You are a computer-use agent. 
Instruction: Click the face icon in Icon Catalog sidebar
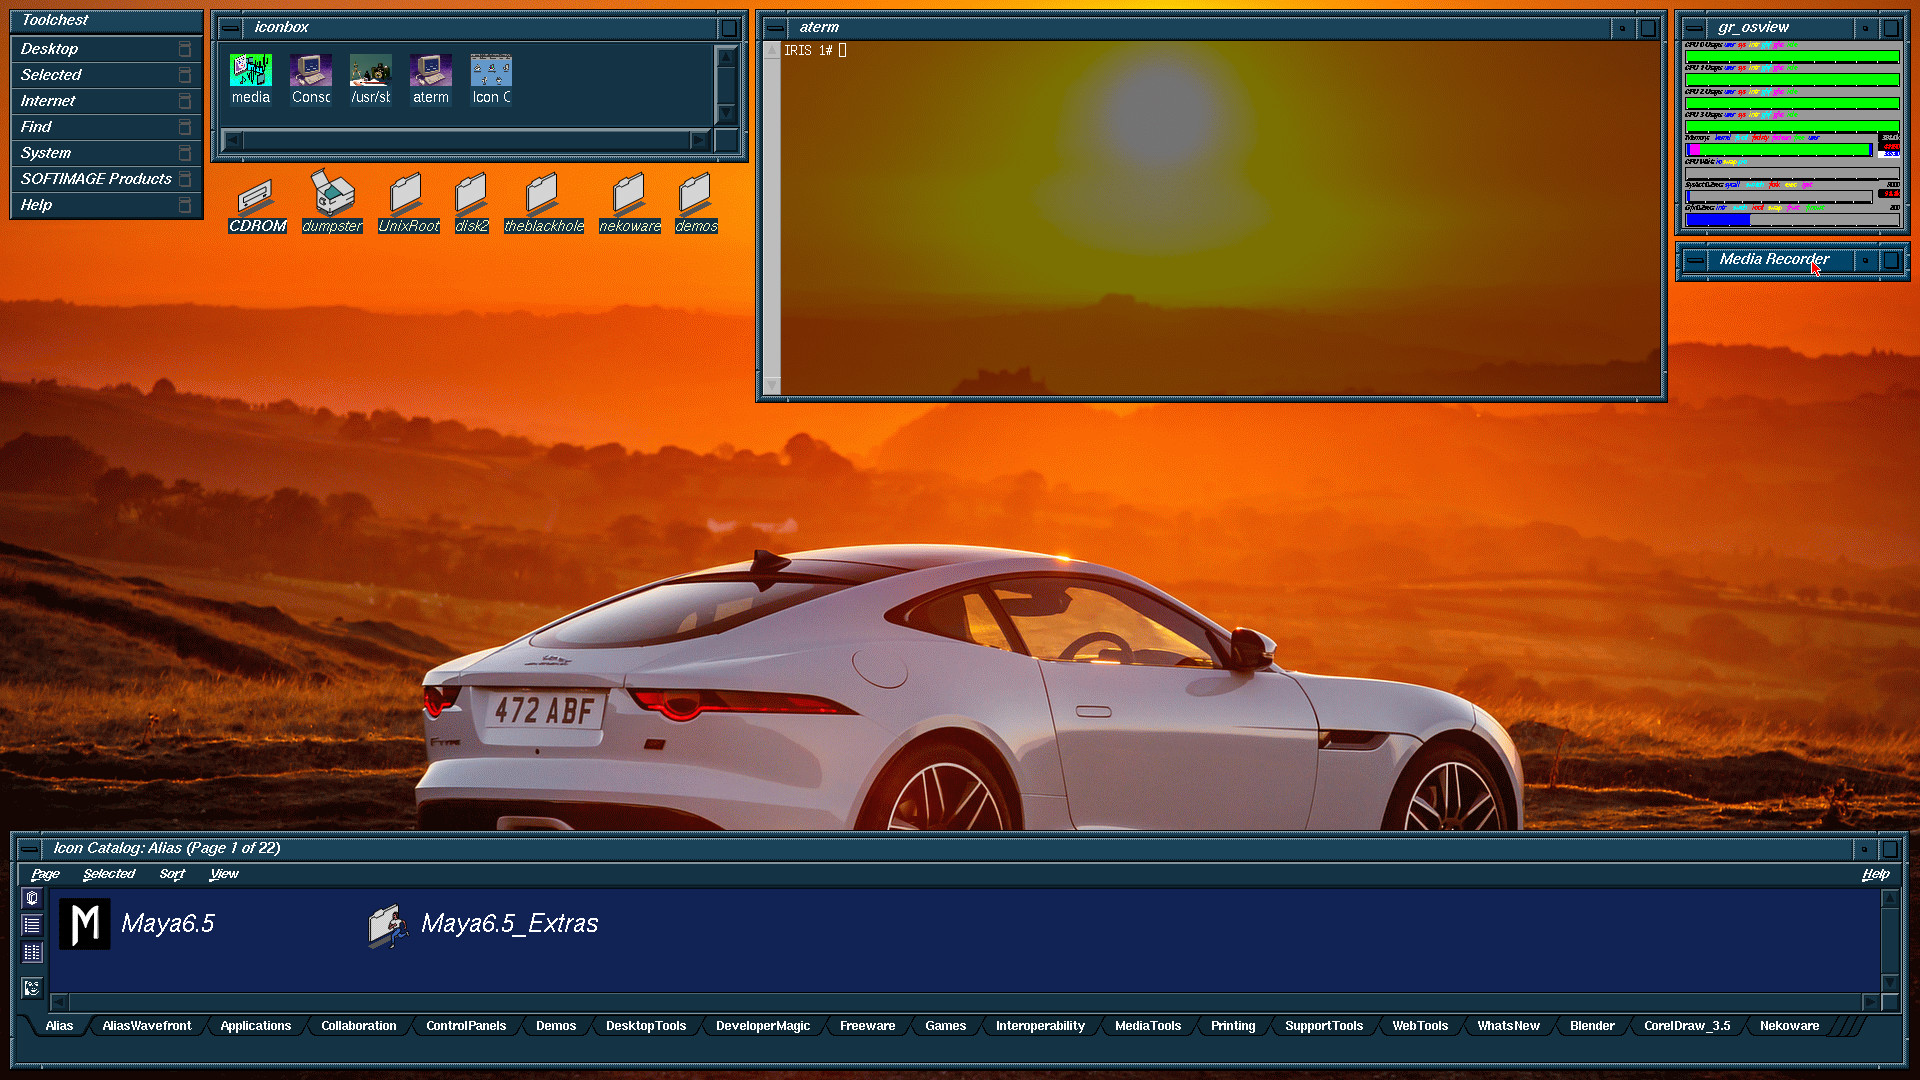pyautogui.click(x=32, y=988)
